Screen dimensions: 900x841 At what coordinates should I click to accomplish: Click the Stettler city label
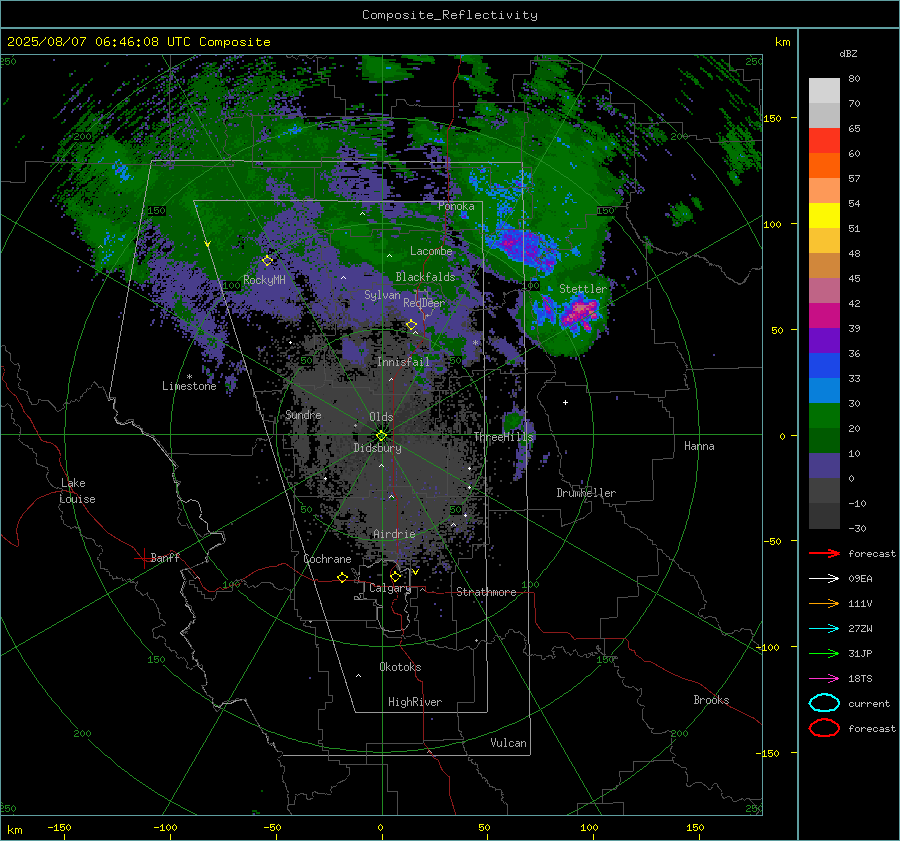click(583, 289)
